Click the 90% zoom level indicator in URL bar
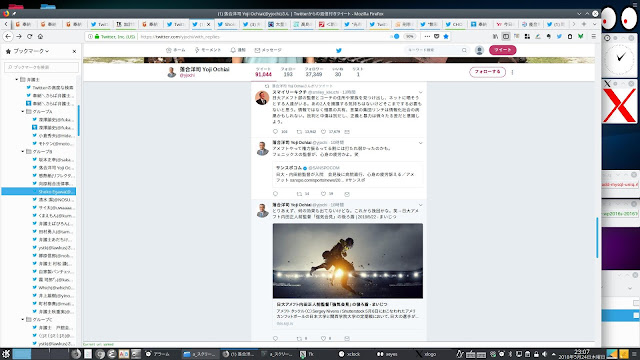Screen dimensions: 640x360 coord(409,36)
